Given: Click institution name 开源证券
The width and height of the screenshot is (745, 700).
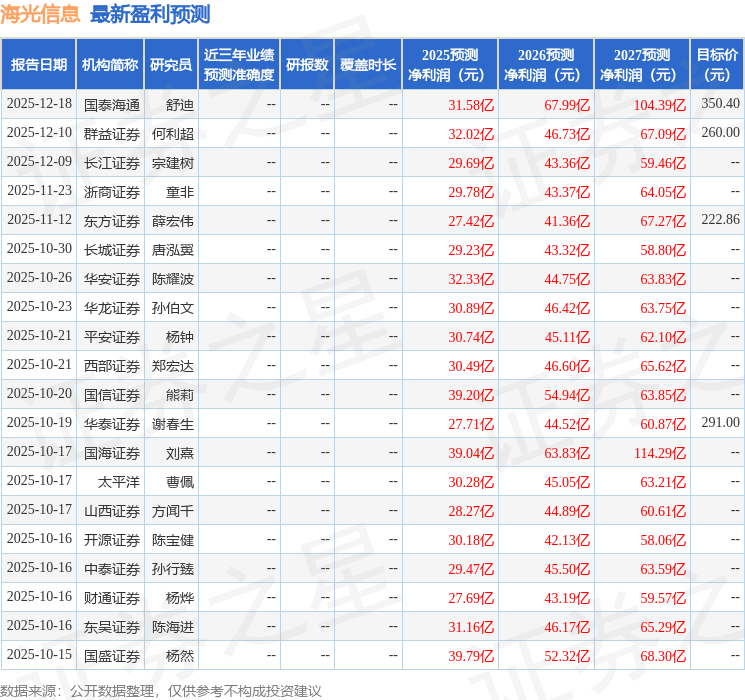Looking at the screenshot, I should tap(112, 540).
